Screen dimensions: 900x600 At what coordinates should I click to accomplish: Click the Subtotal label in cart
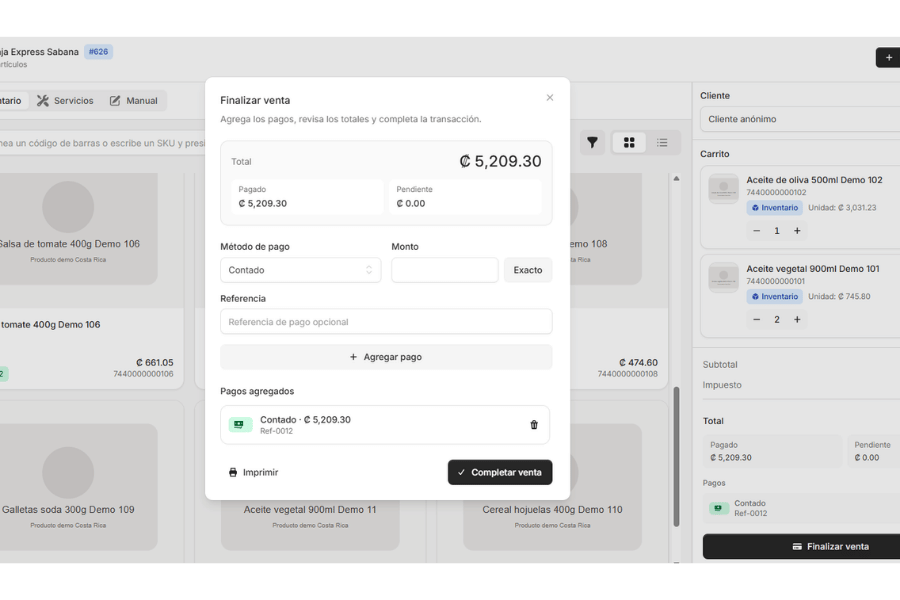click(720, 365)
